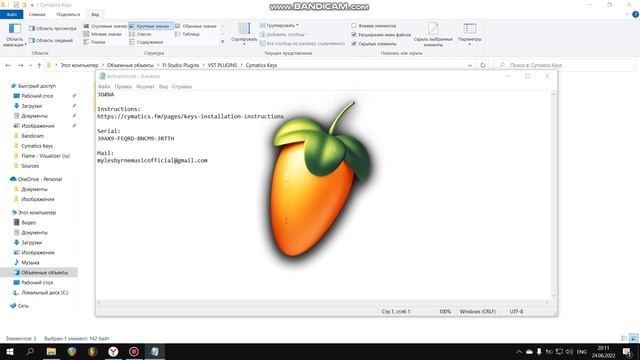The image size is (640, 360).
Task: Open File Explorer from the taskbar
Action: tap(51, 351)
